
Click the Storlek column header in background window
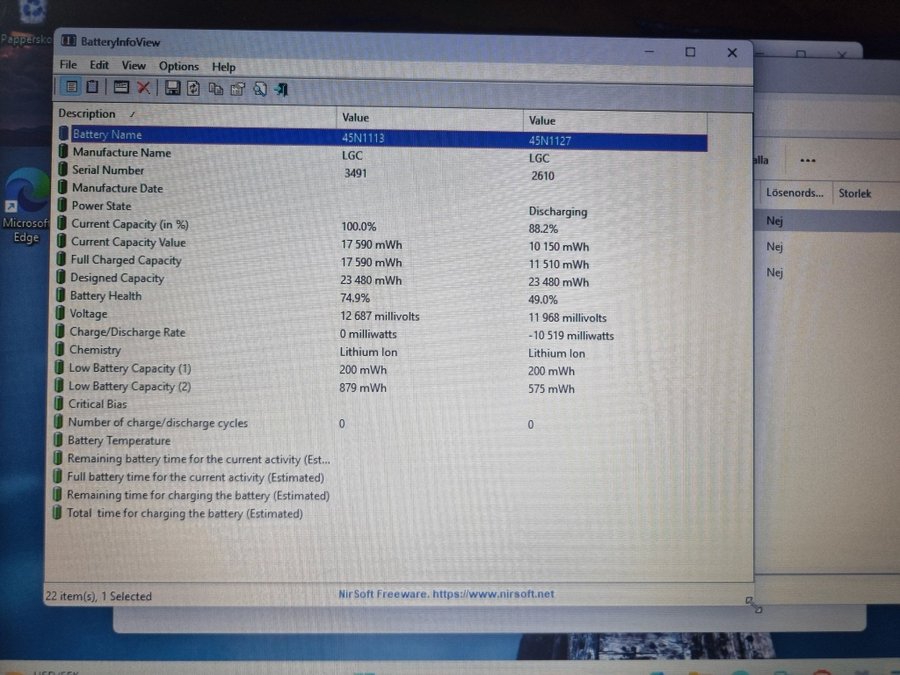[855, 193]
